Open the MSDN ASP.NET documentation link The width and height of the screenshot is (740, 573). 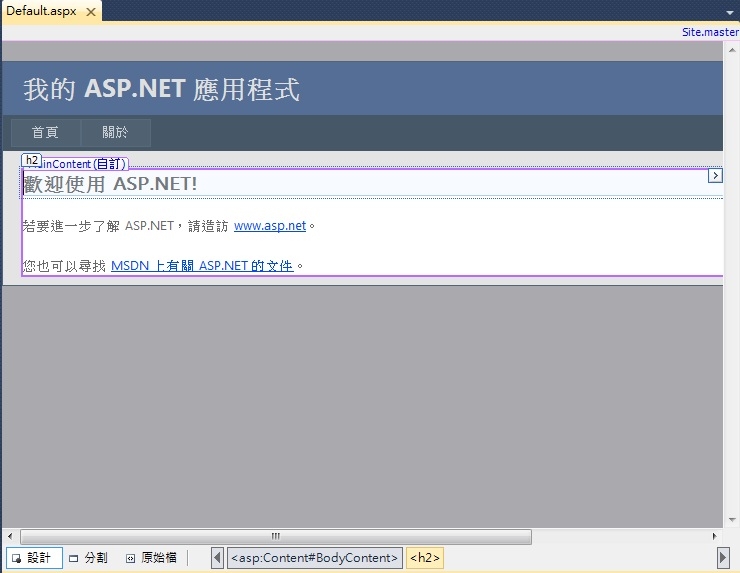[202, 266]
